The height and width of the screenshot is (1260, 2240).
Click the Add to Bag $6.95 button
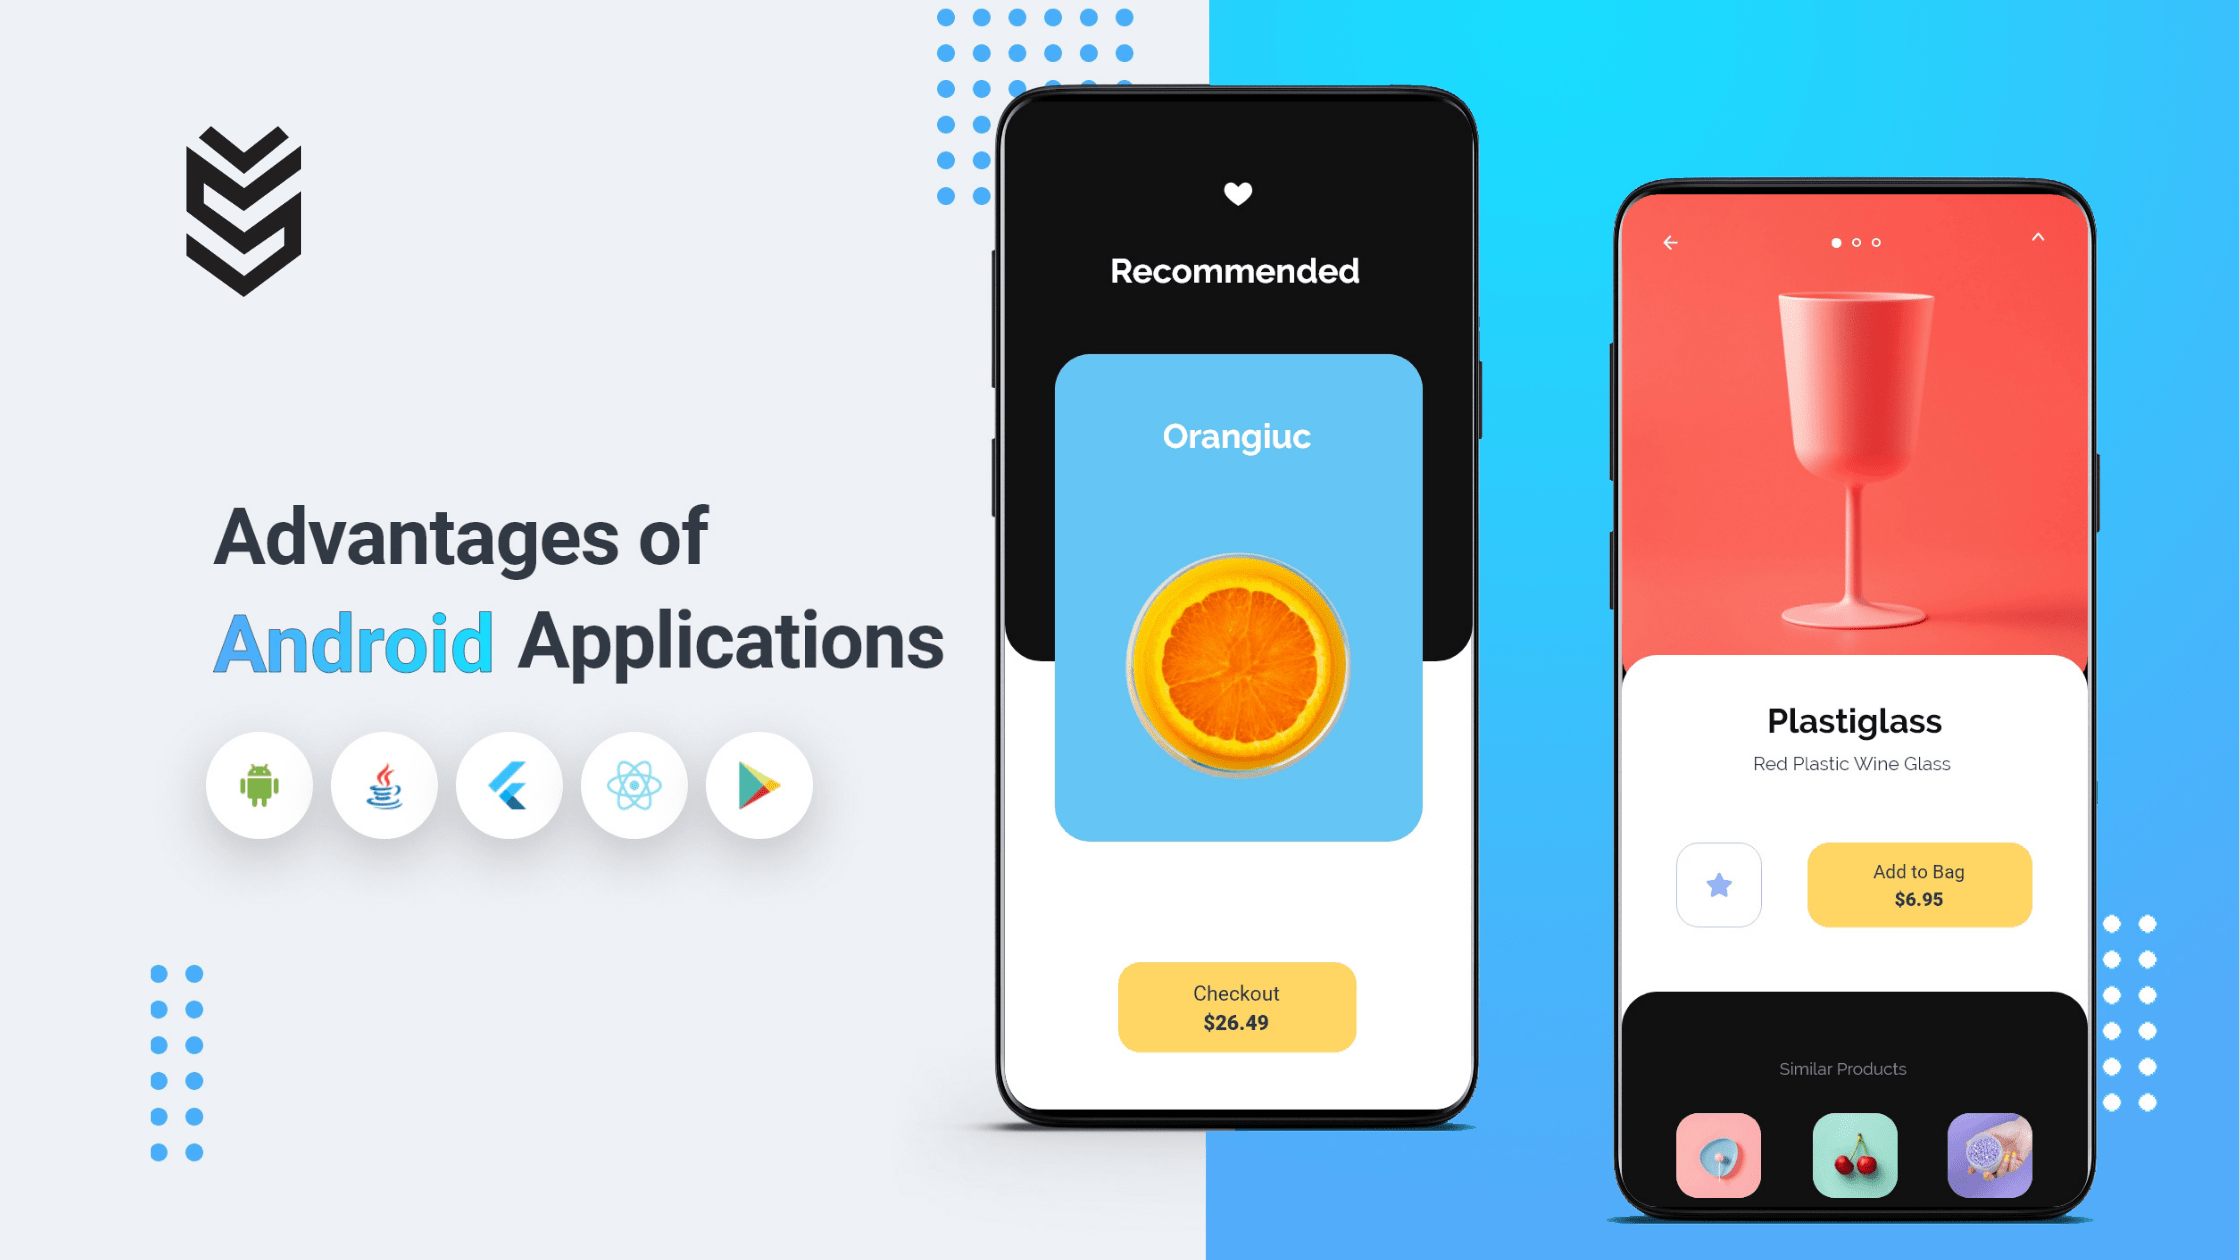[x=1918, y=885]
